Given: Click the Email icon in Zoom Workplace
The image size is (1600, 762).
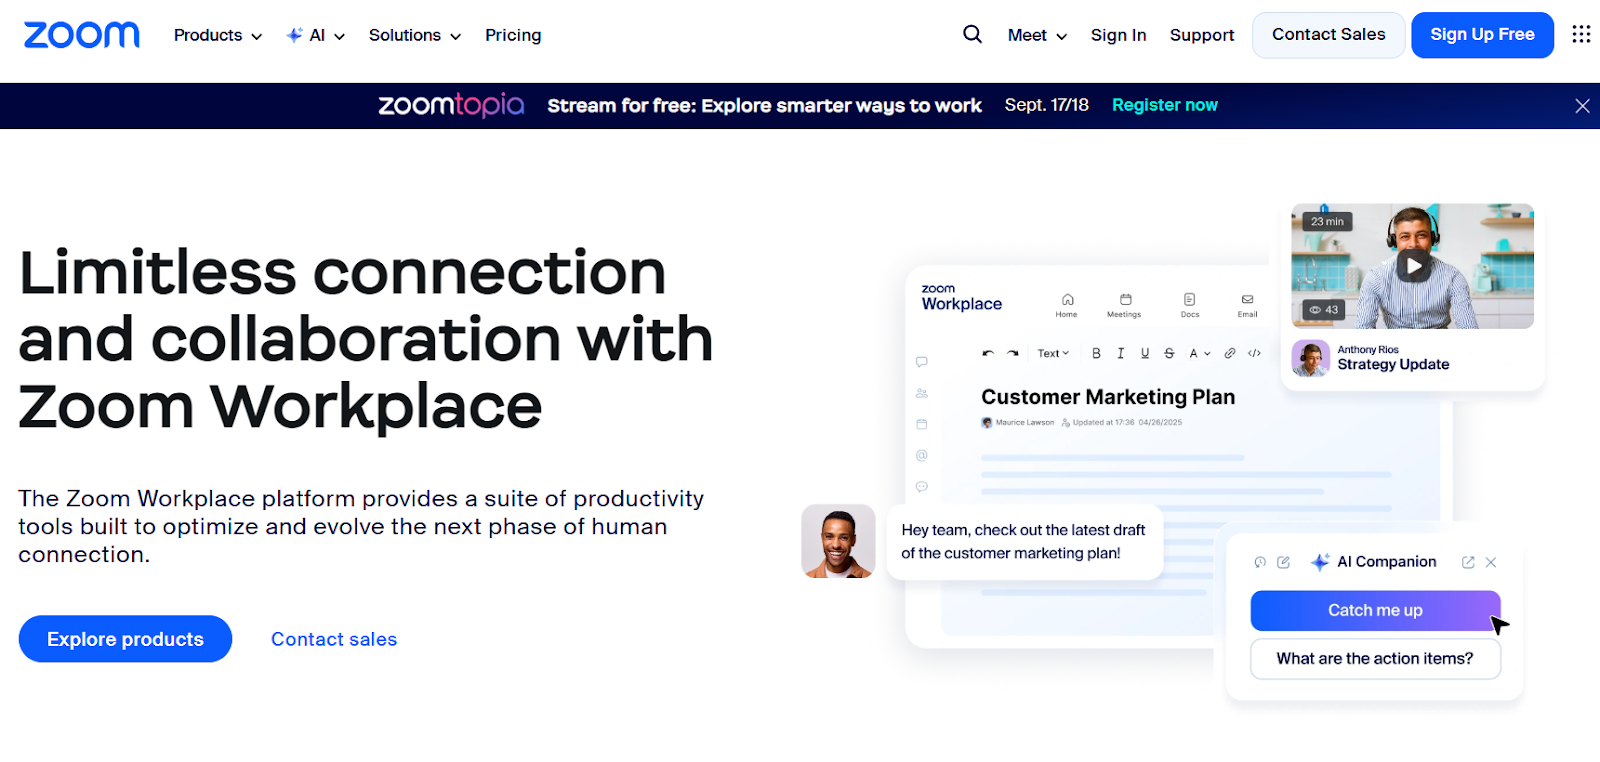Looking at the screenshot, I should click(1247, 305).
